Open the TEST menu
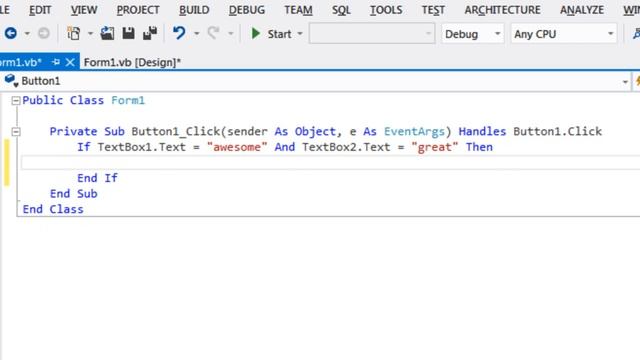640x360 pixels. (x=433, y=10)
